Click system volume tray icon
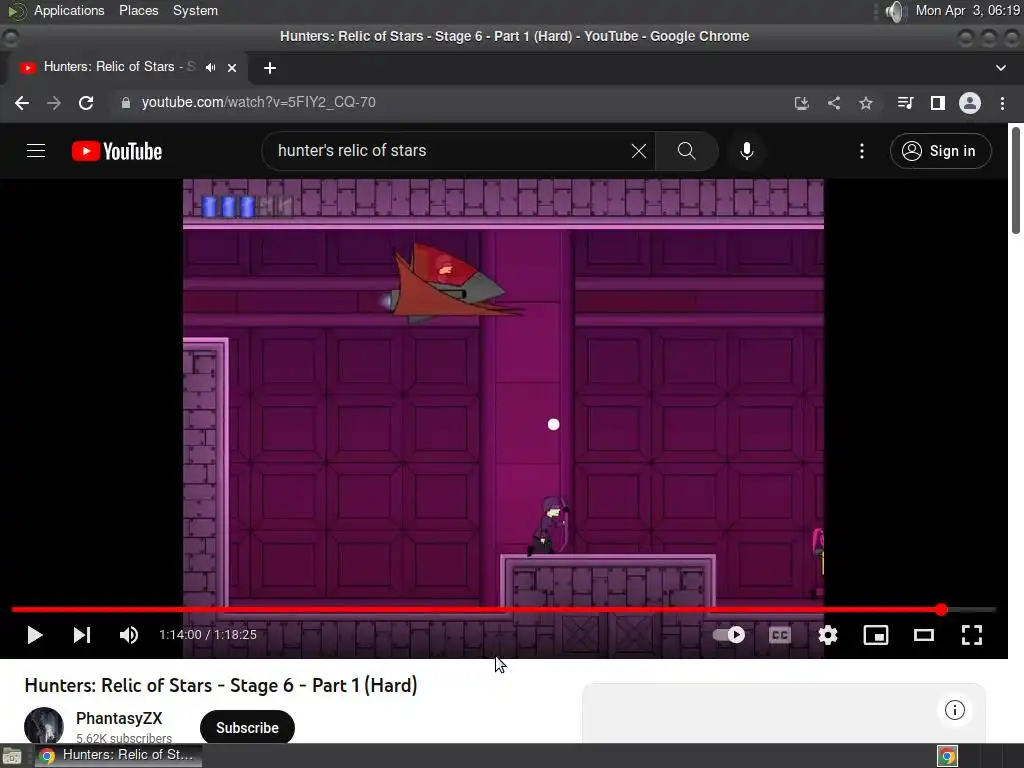The height and width of the screenshot is (768, 1024). pyautogui.click(x=896, y=10)
